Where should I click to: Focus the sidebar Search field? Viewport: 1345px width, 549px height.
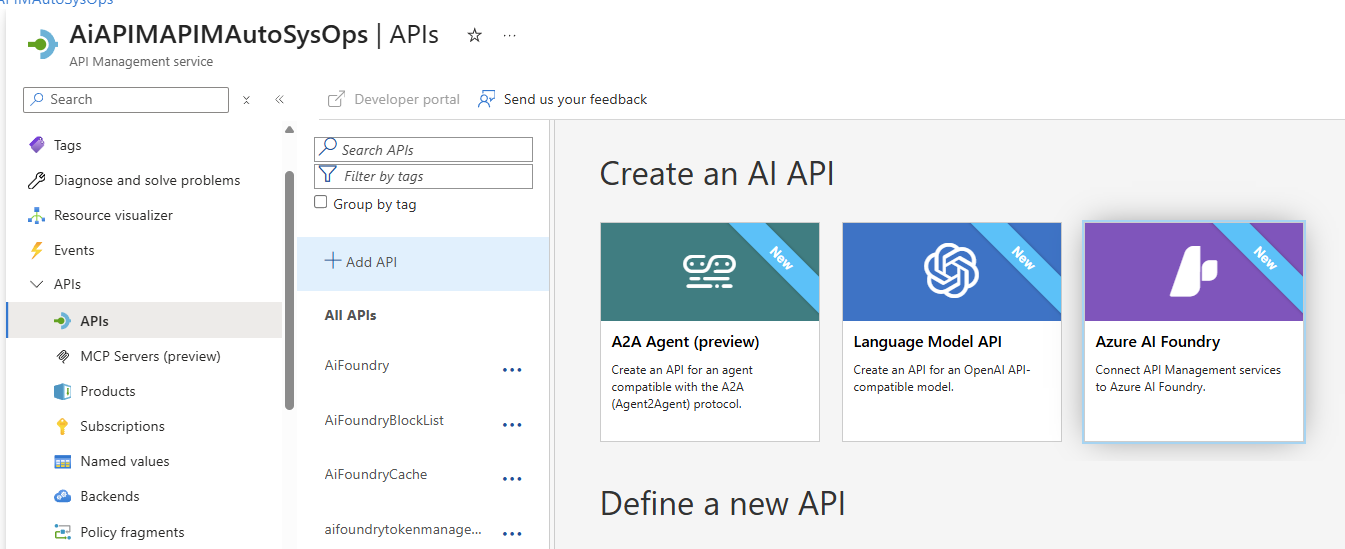tap(126, 100)
